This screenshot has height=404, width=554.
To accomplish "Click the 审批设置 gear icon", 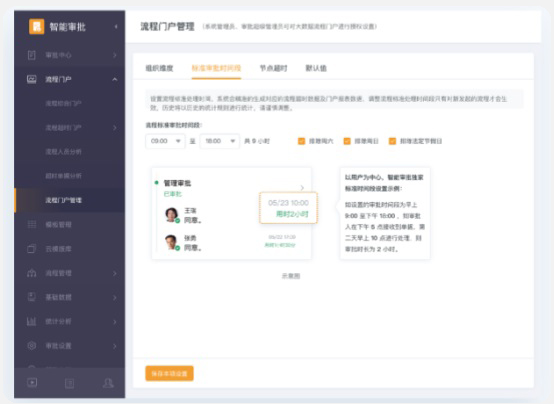I will 32,346.
